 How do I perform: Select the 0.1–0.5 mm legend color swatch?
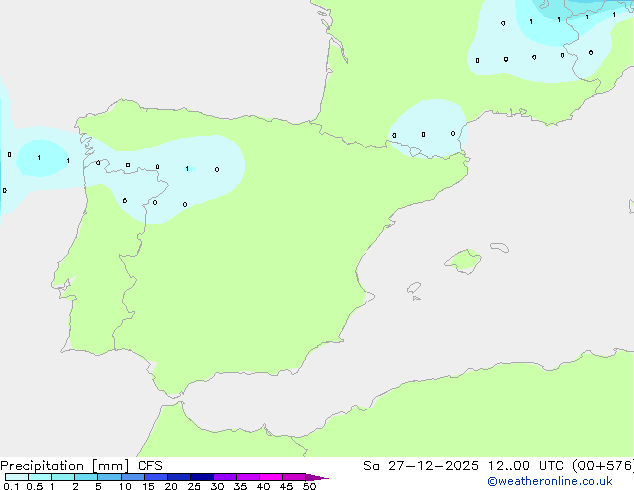[17, 477]
